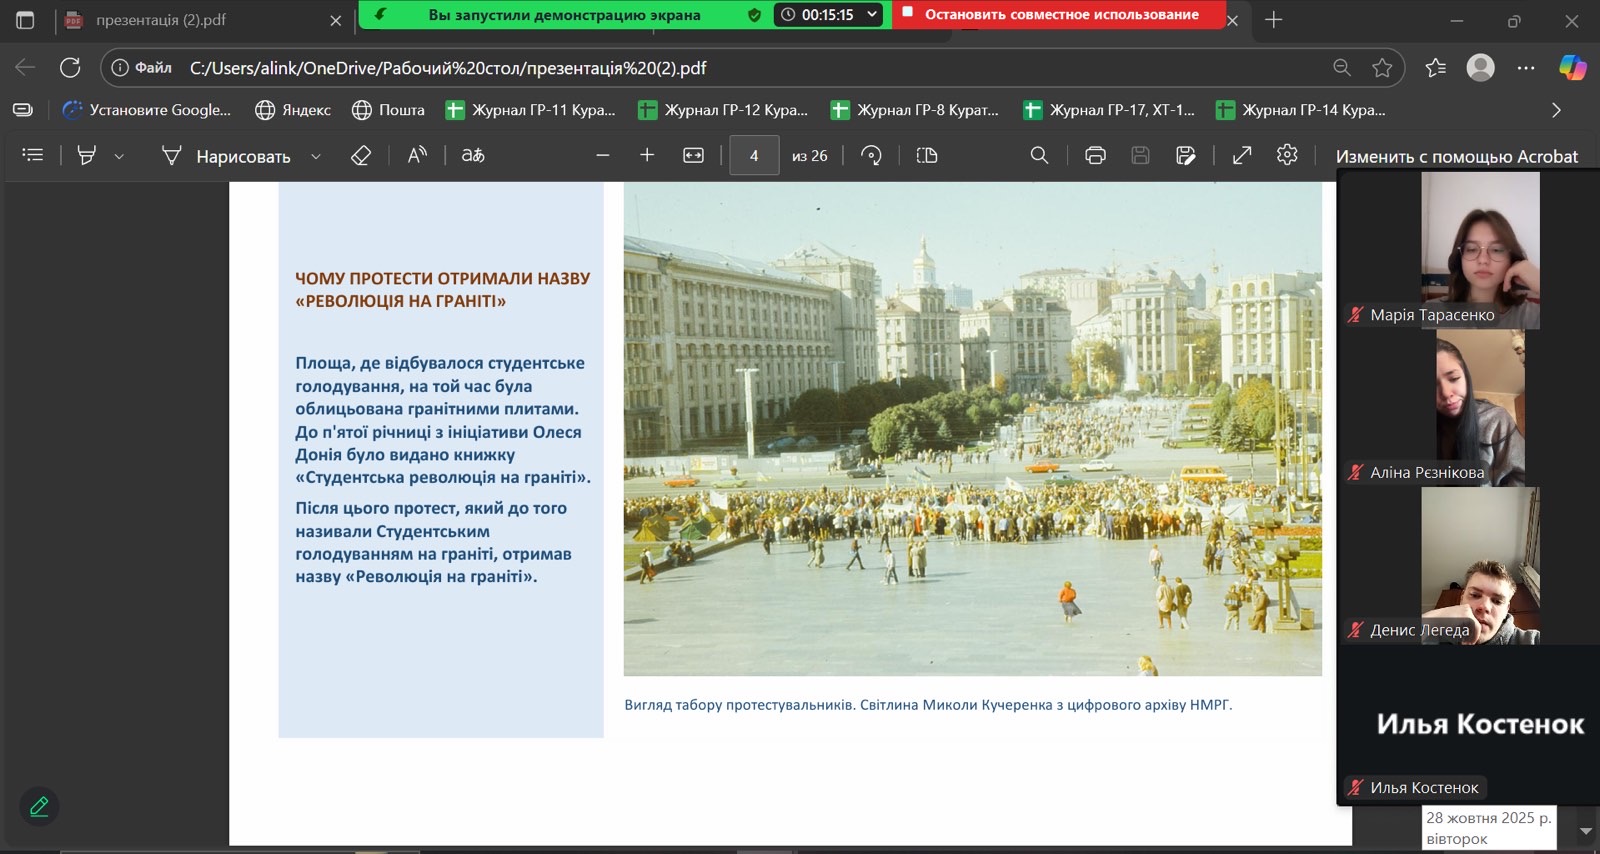Rotate the PDF page
Screen dimensions: 1600x854
point(871,155)
